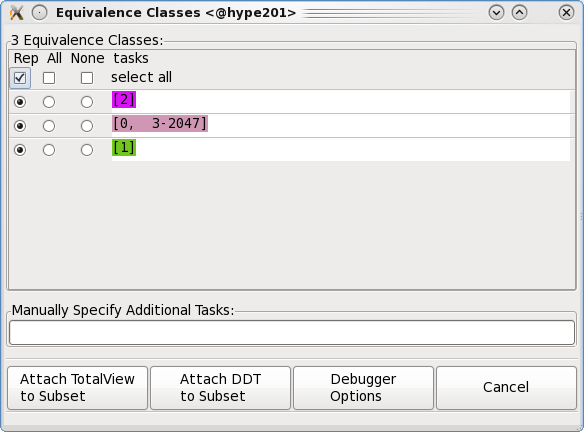Select None radio for tasks [0, 3-2047]

click(x=87, y=126)
